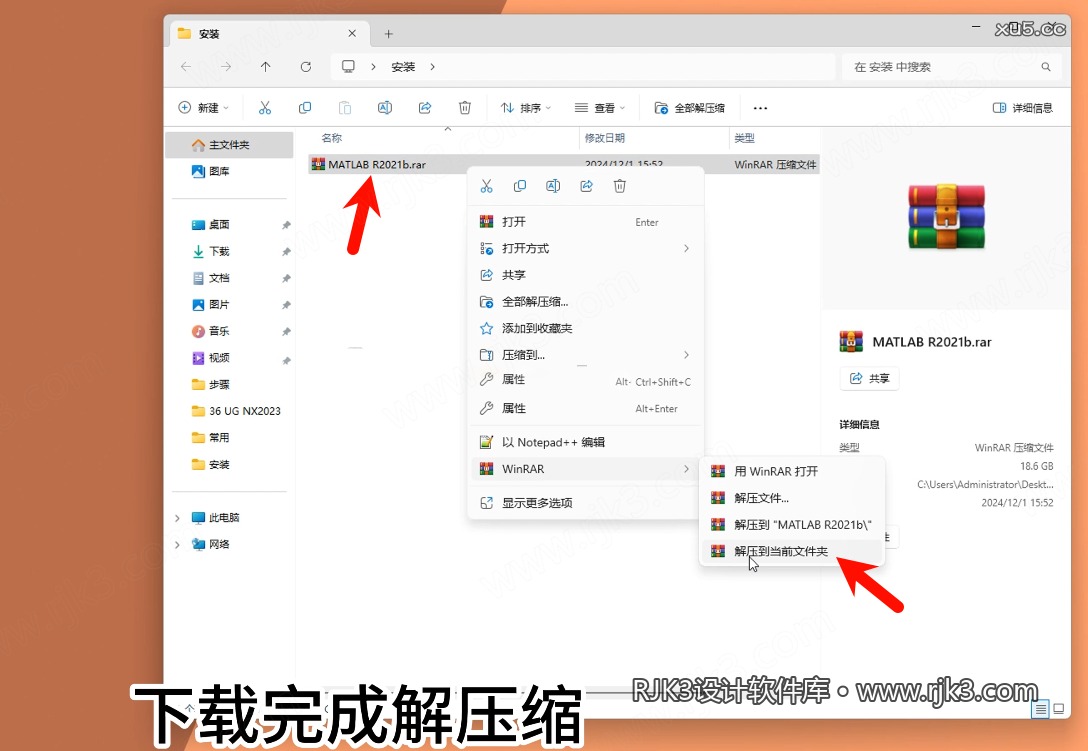Screen dimensions: 1088x751
Task: Select 共享 in the context menu
Action: click(586, 275)
